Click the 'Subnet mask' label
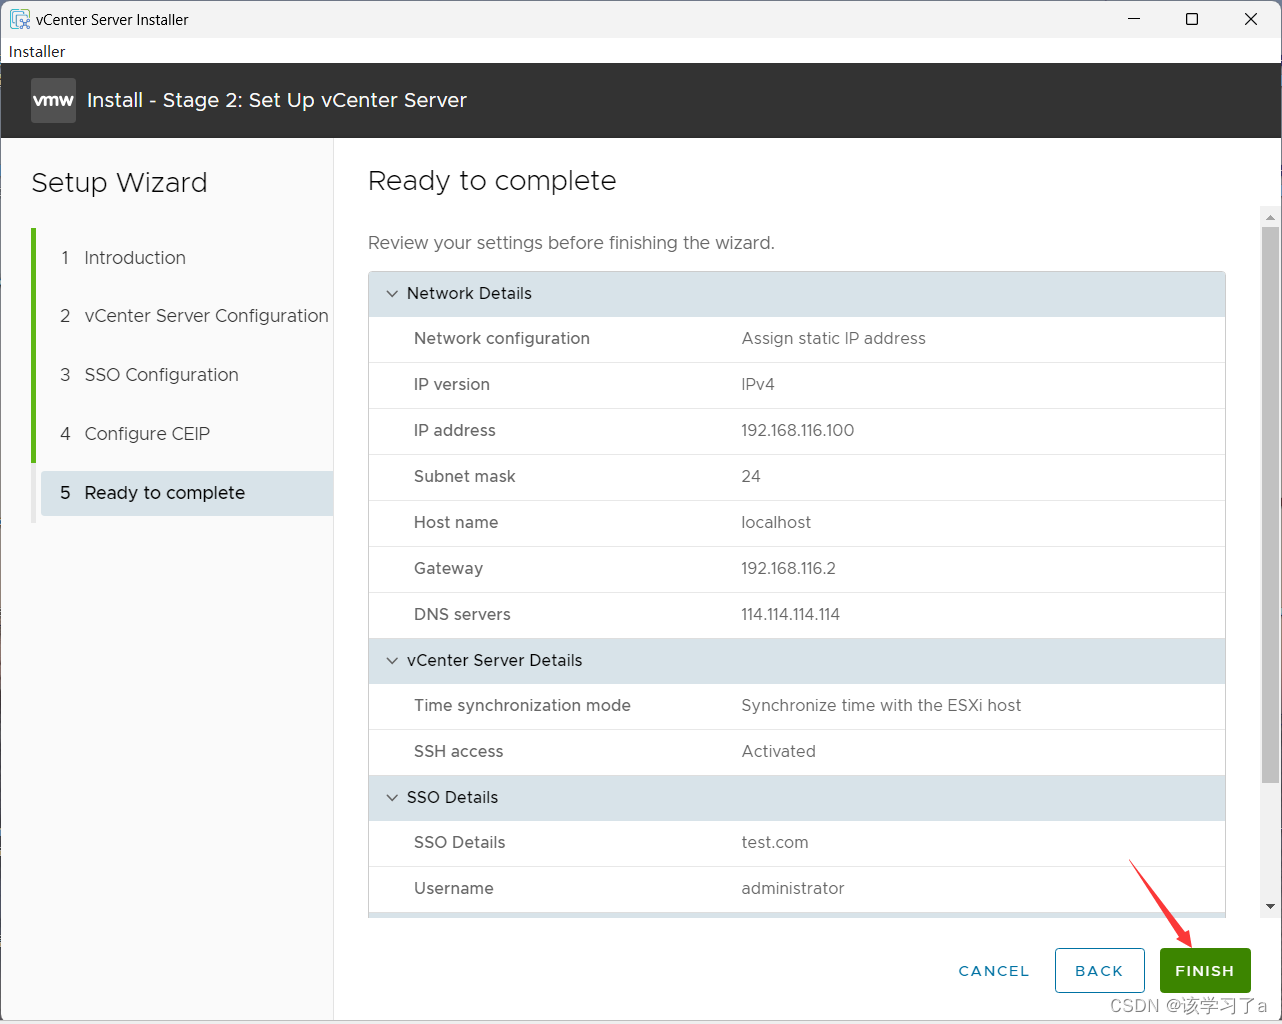The height and width of the screenshot is (1024, 1282). 465,477
